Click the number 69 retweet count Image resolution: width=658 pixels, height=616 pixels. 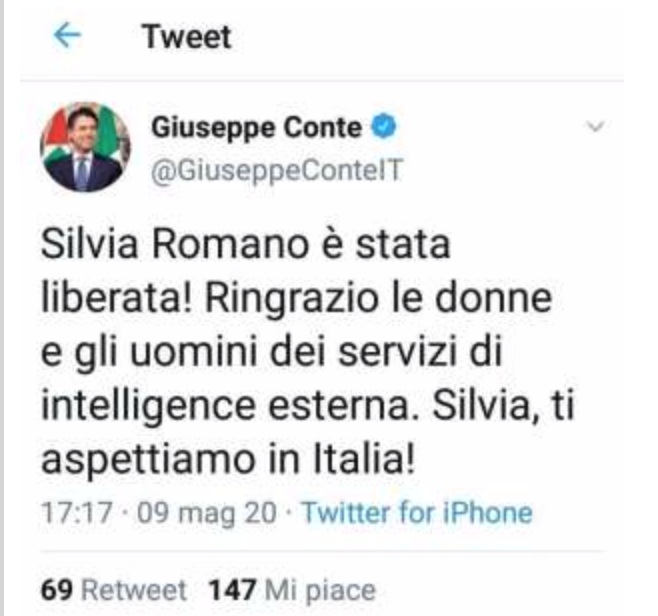point(57,590)
